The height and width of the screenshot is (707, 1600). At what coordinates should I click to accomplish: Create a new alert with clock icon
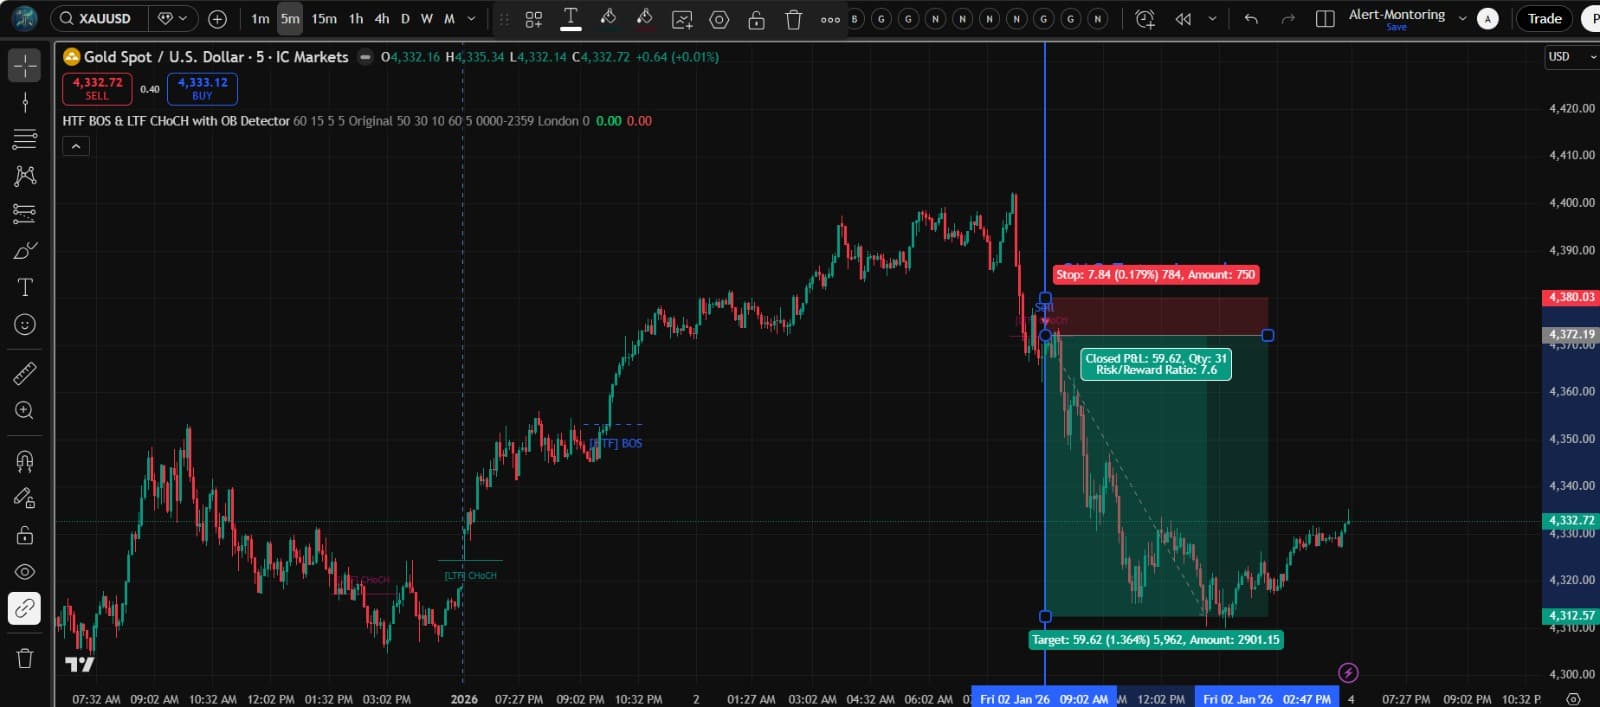pos(1145,18)
